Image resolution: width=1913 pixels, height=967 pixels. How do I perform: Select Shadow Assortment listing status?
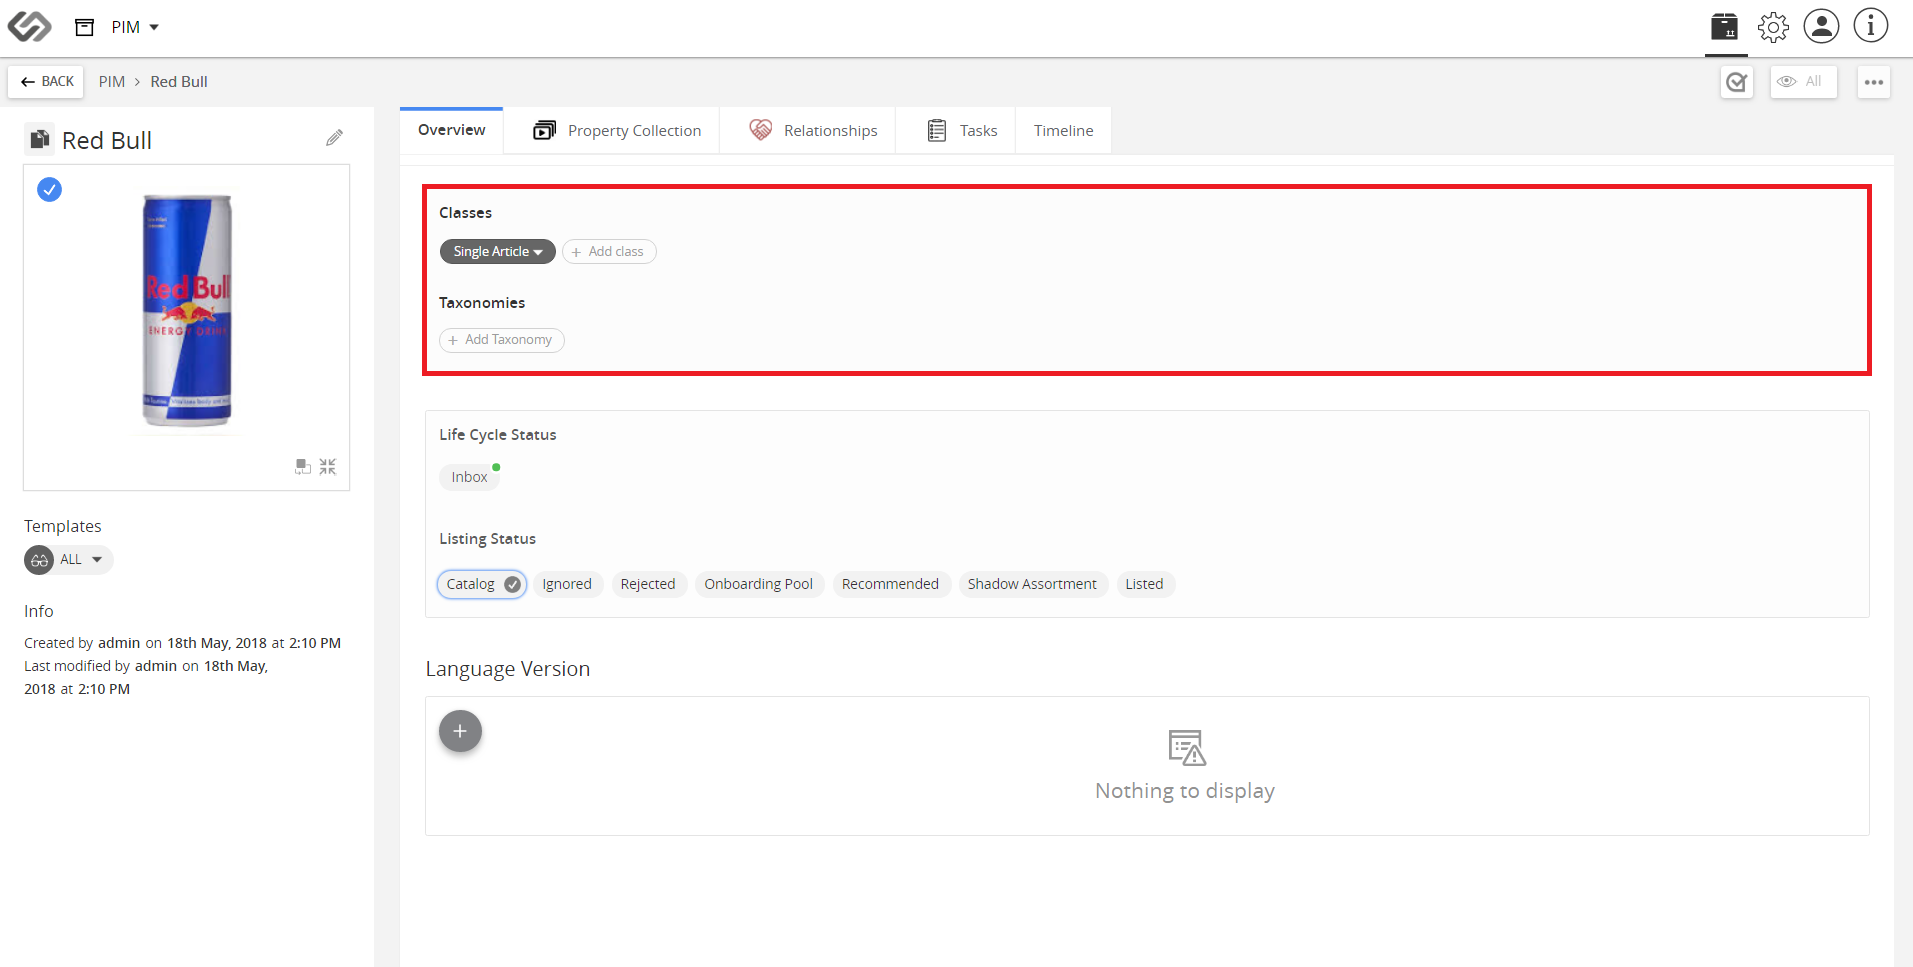pos(1032,584)
